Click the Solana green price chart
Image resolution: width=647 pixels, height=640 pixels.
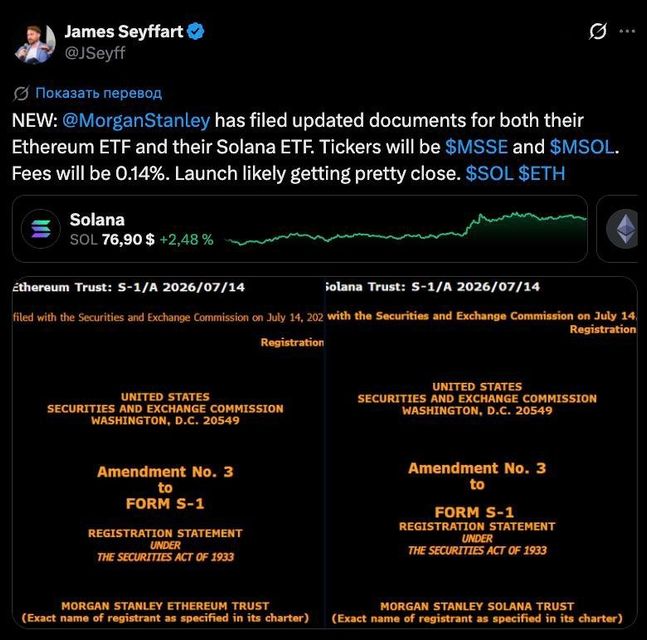tap(406, 228)
